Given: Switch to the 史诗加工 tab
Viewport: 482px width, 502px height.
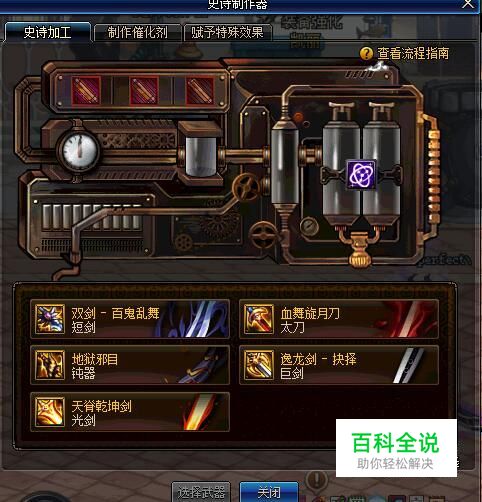Looking at the screenshot, I should click(47, 32).
